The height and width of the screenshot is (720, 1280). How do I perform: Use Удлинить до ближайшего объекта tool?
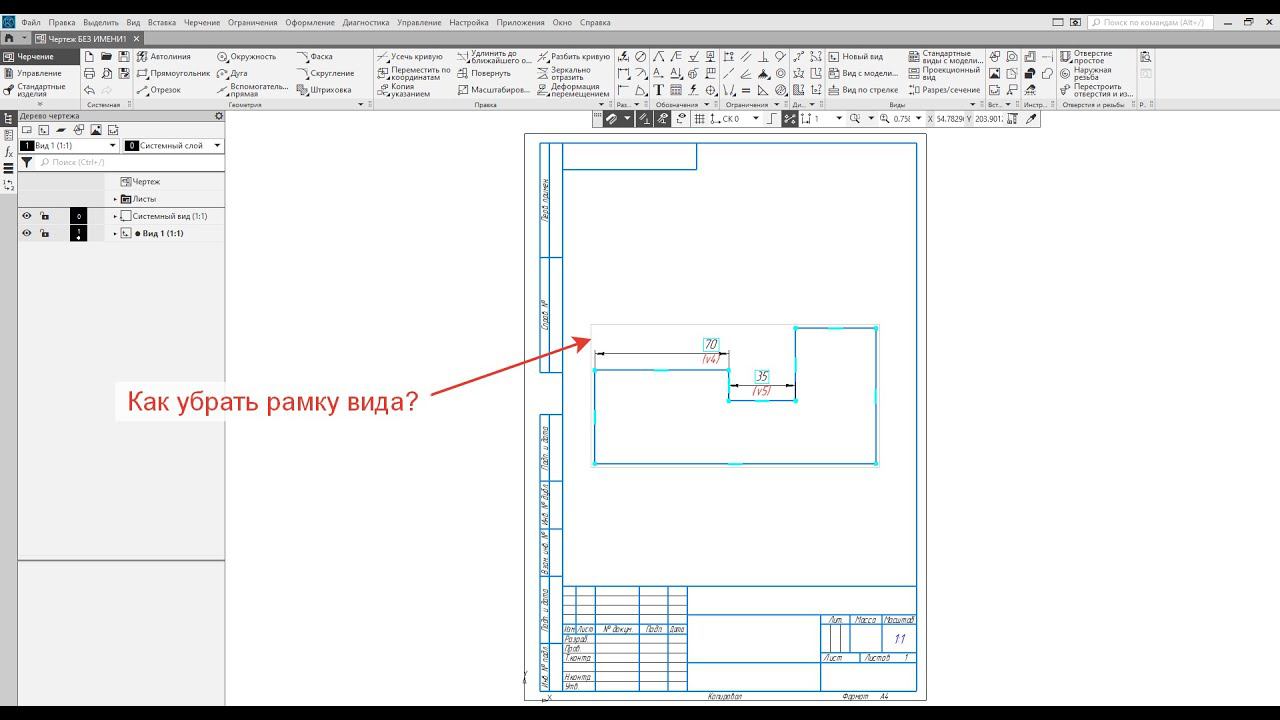494,57
